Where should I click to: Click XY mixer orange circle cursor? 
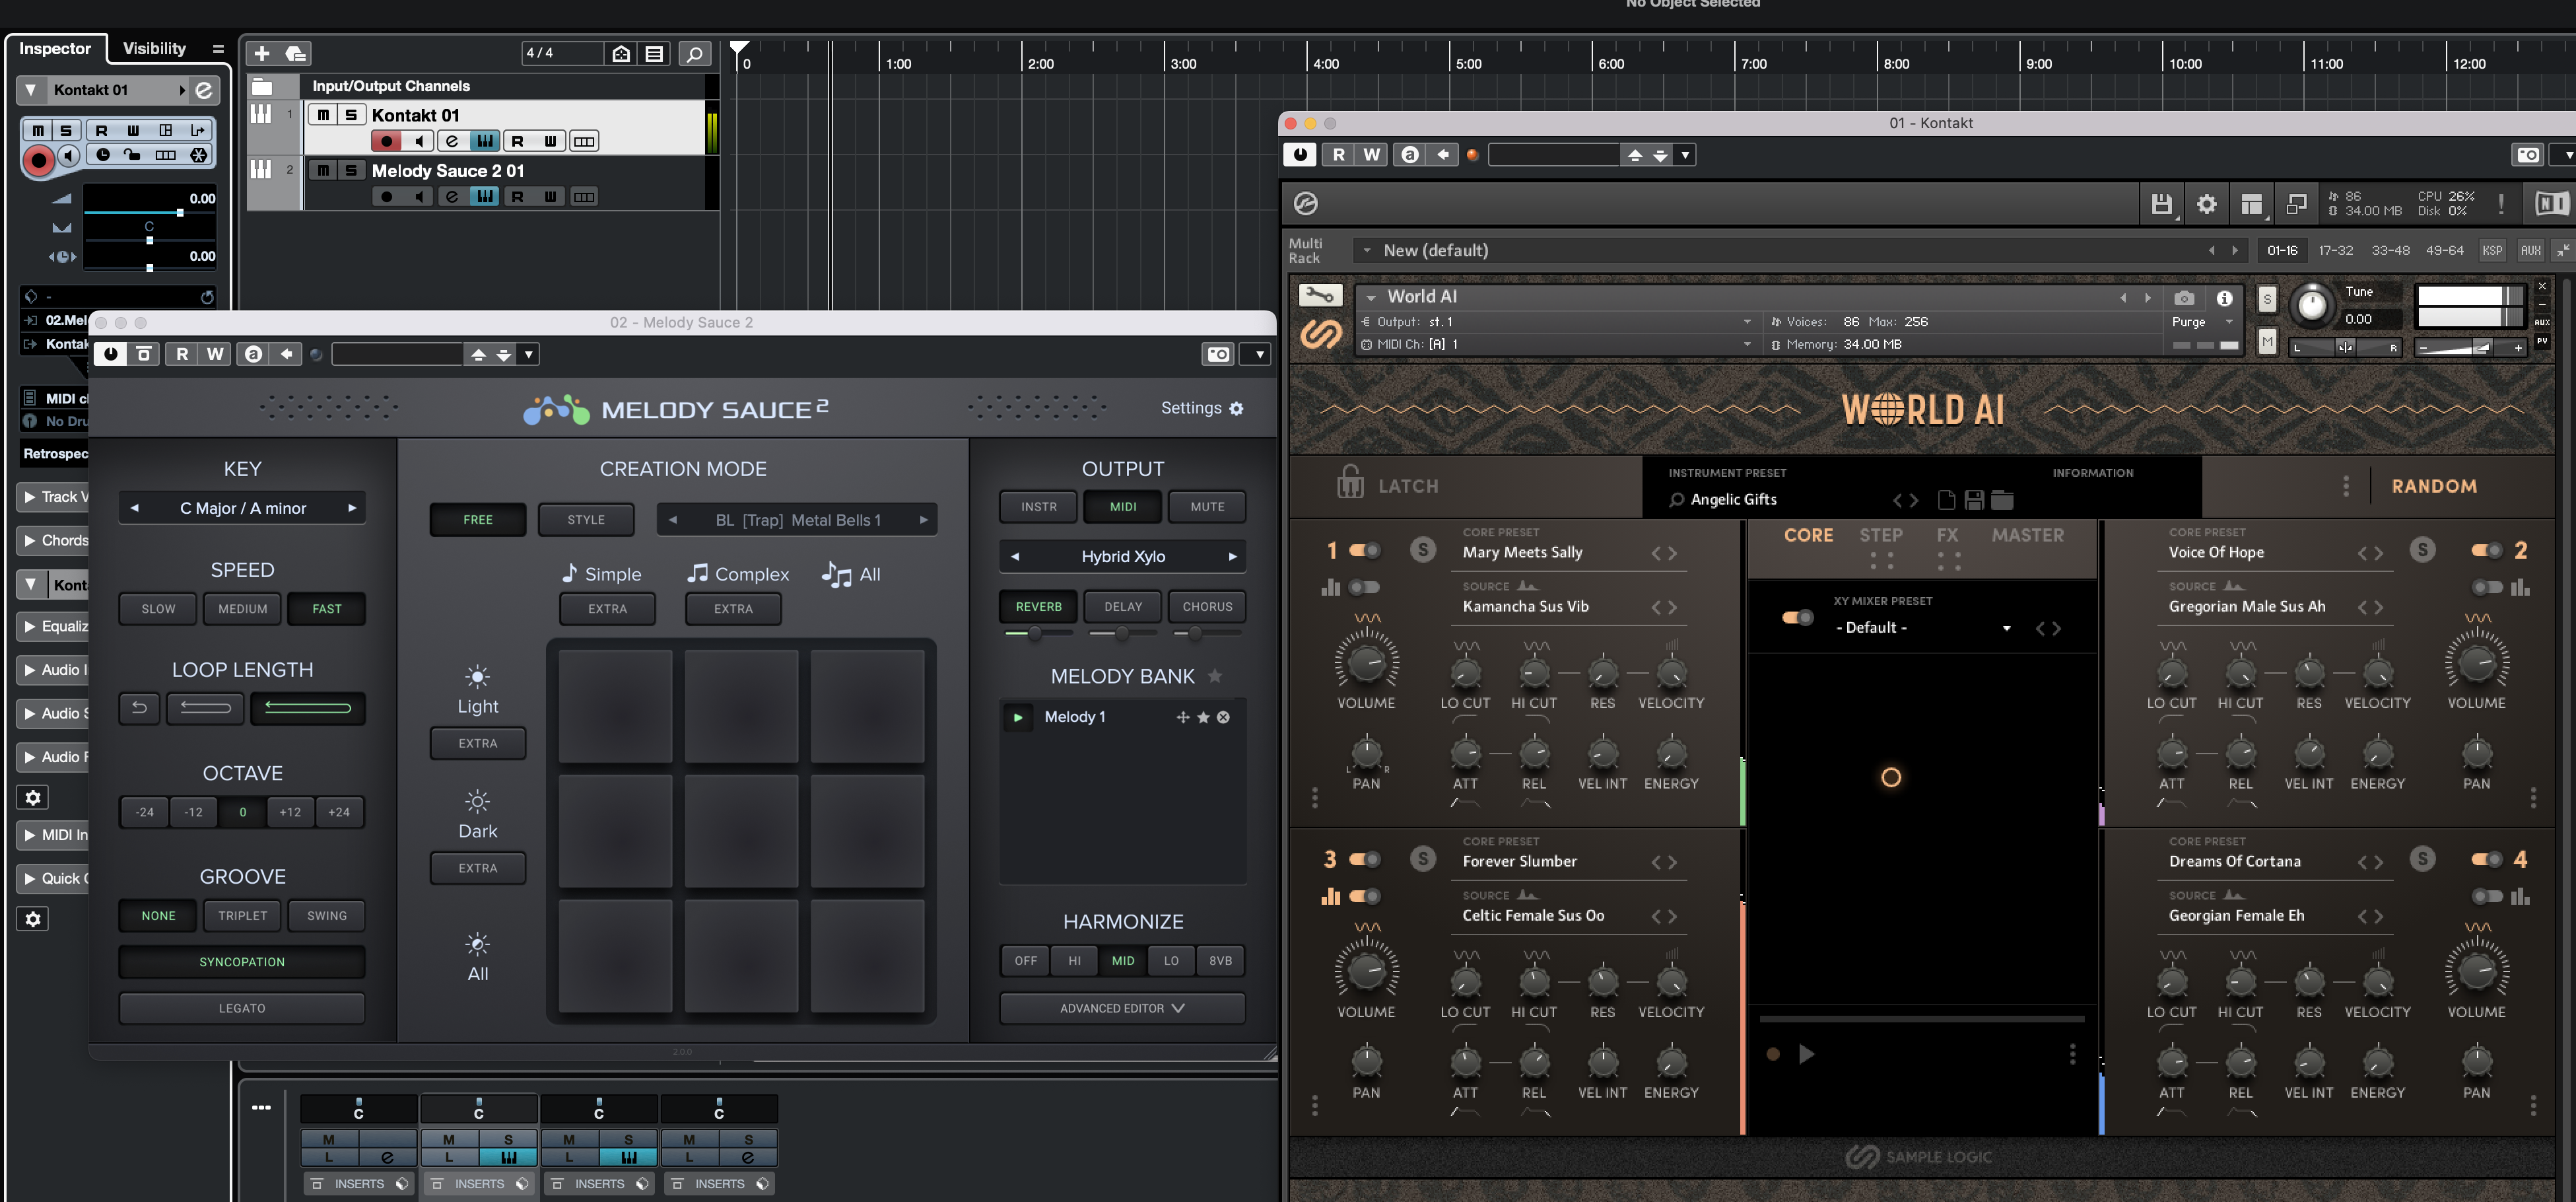click(x=1890, y=777)
